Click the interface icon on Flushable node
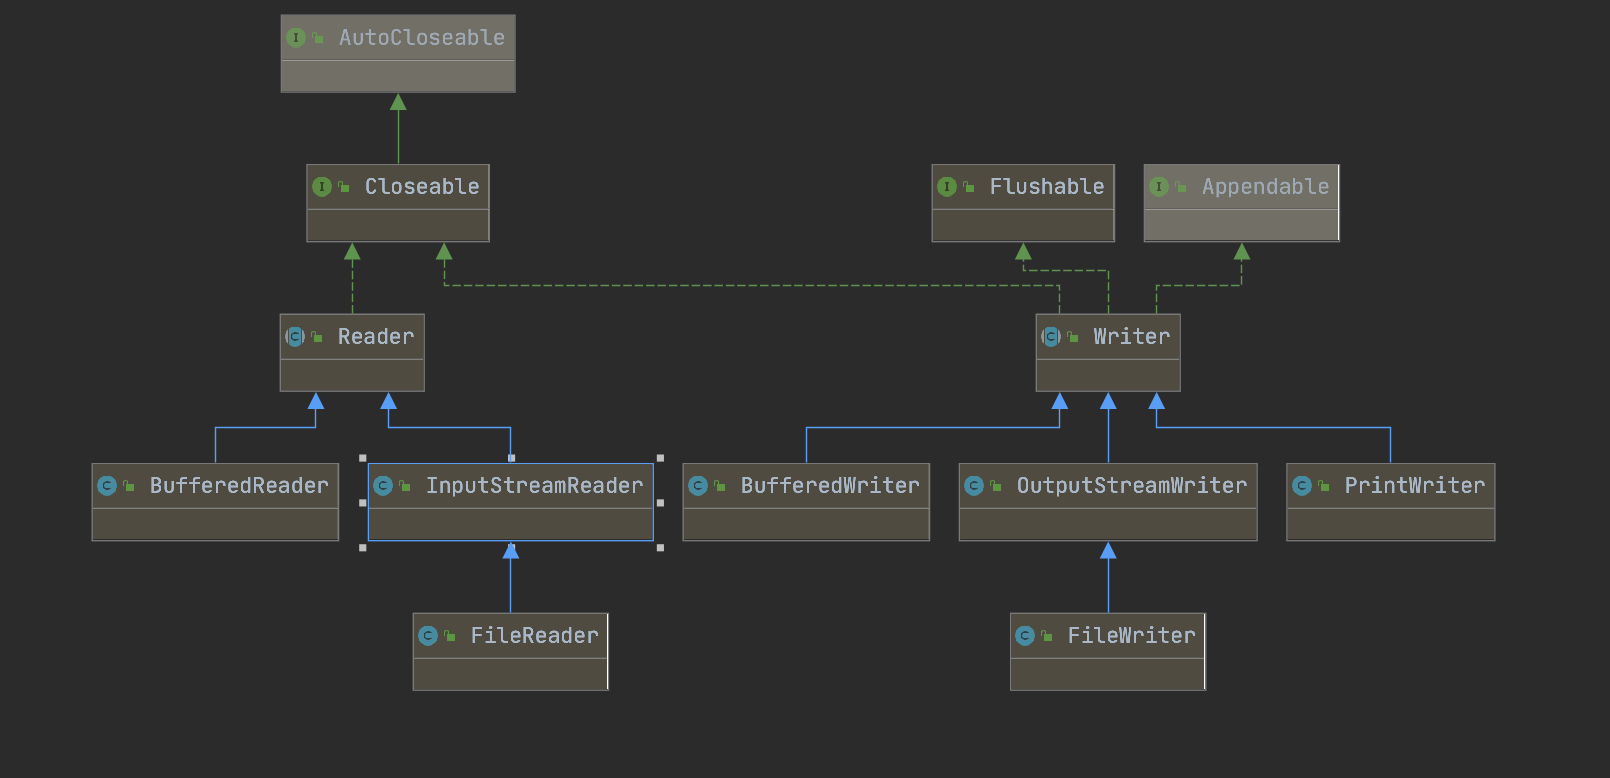 pyautogui.click(x=947, y=187)
